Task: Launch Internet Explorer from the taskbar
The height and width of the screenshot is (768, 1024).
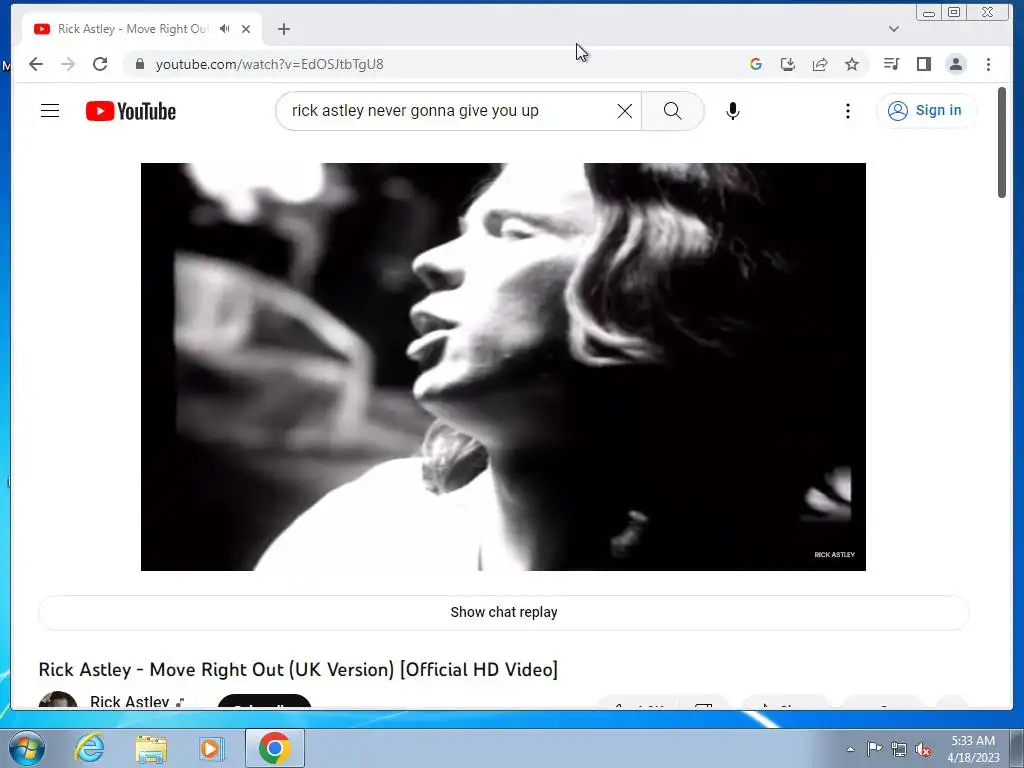Action: [89, 748]
